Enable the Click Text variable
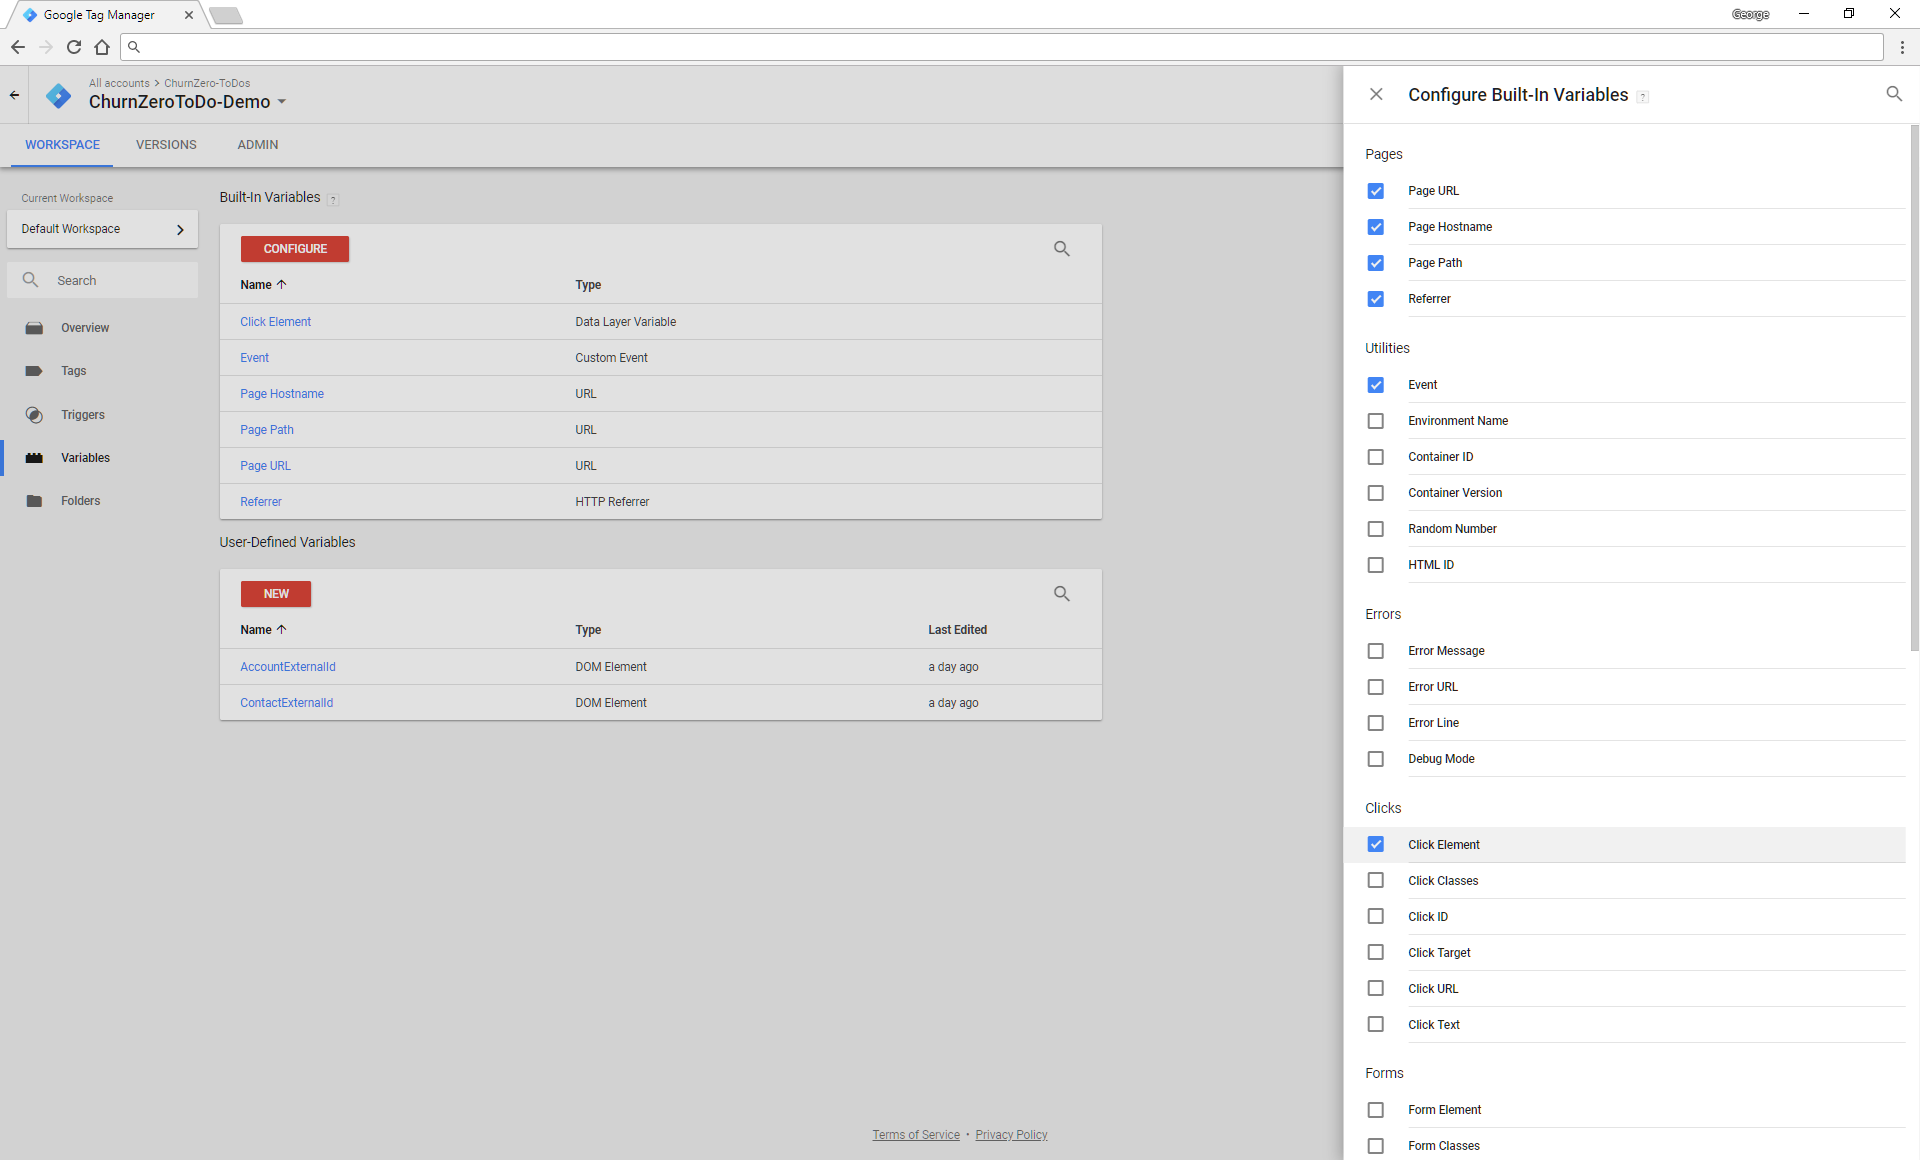Viewport: 1920px width, 1160px height. (x=1376, y=1024)
